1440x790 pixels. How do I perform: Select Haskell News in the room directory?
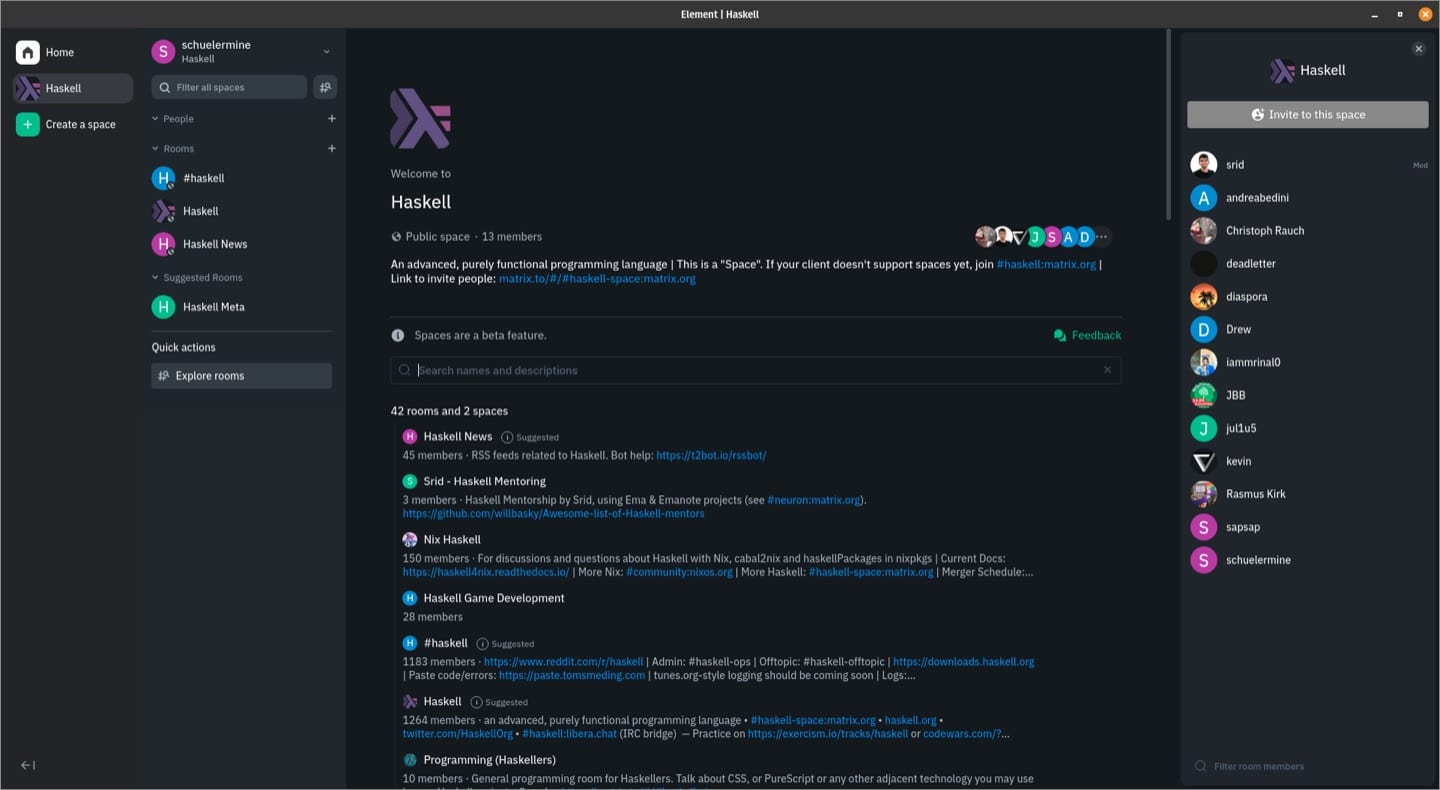[458, 436]
